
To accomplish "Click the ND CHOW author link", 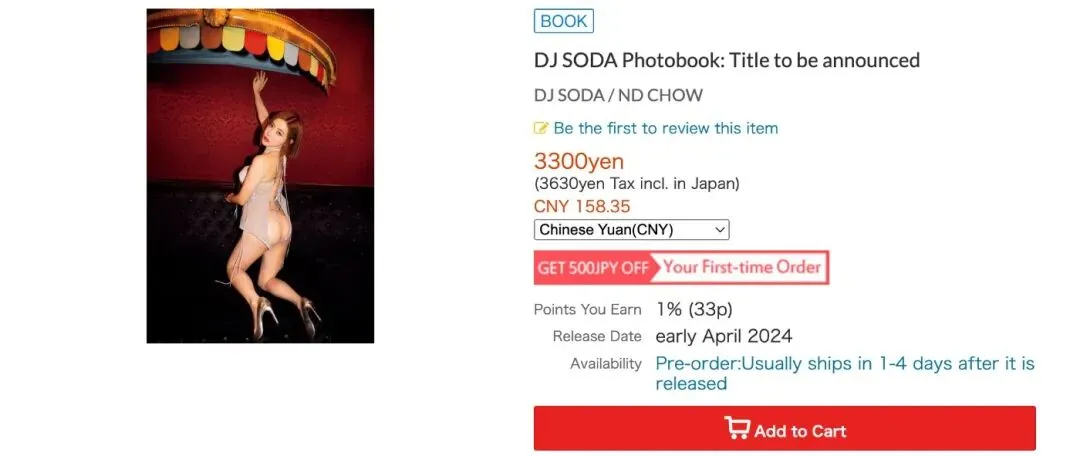I will coord(661,95).
